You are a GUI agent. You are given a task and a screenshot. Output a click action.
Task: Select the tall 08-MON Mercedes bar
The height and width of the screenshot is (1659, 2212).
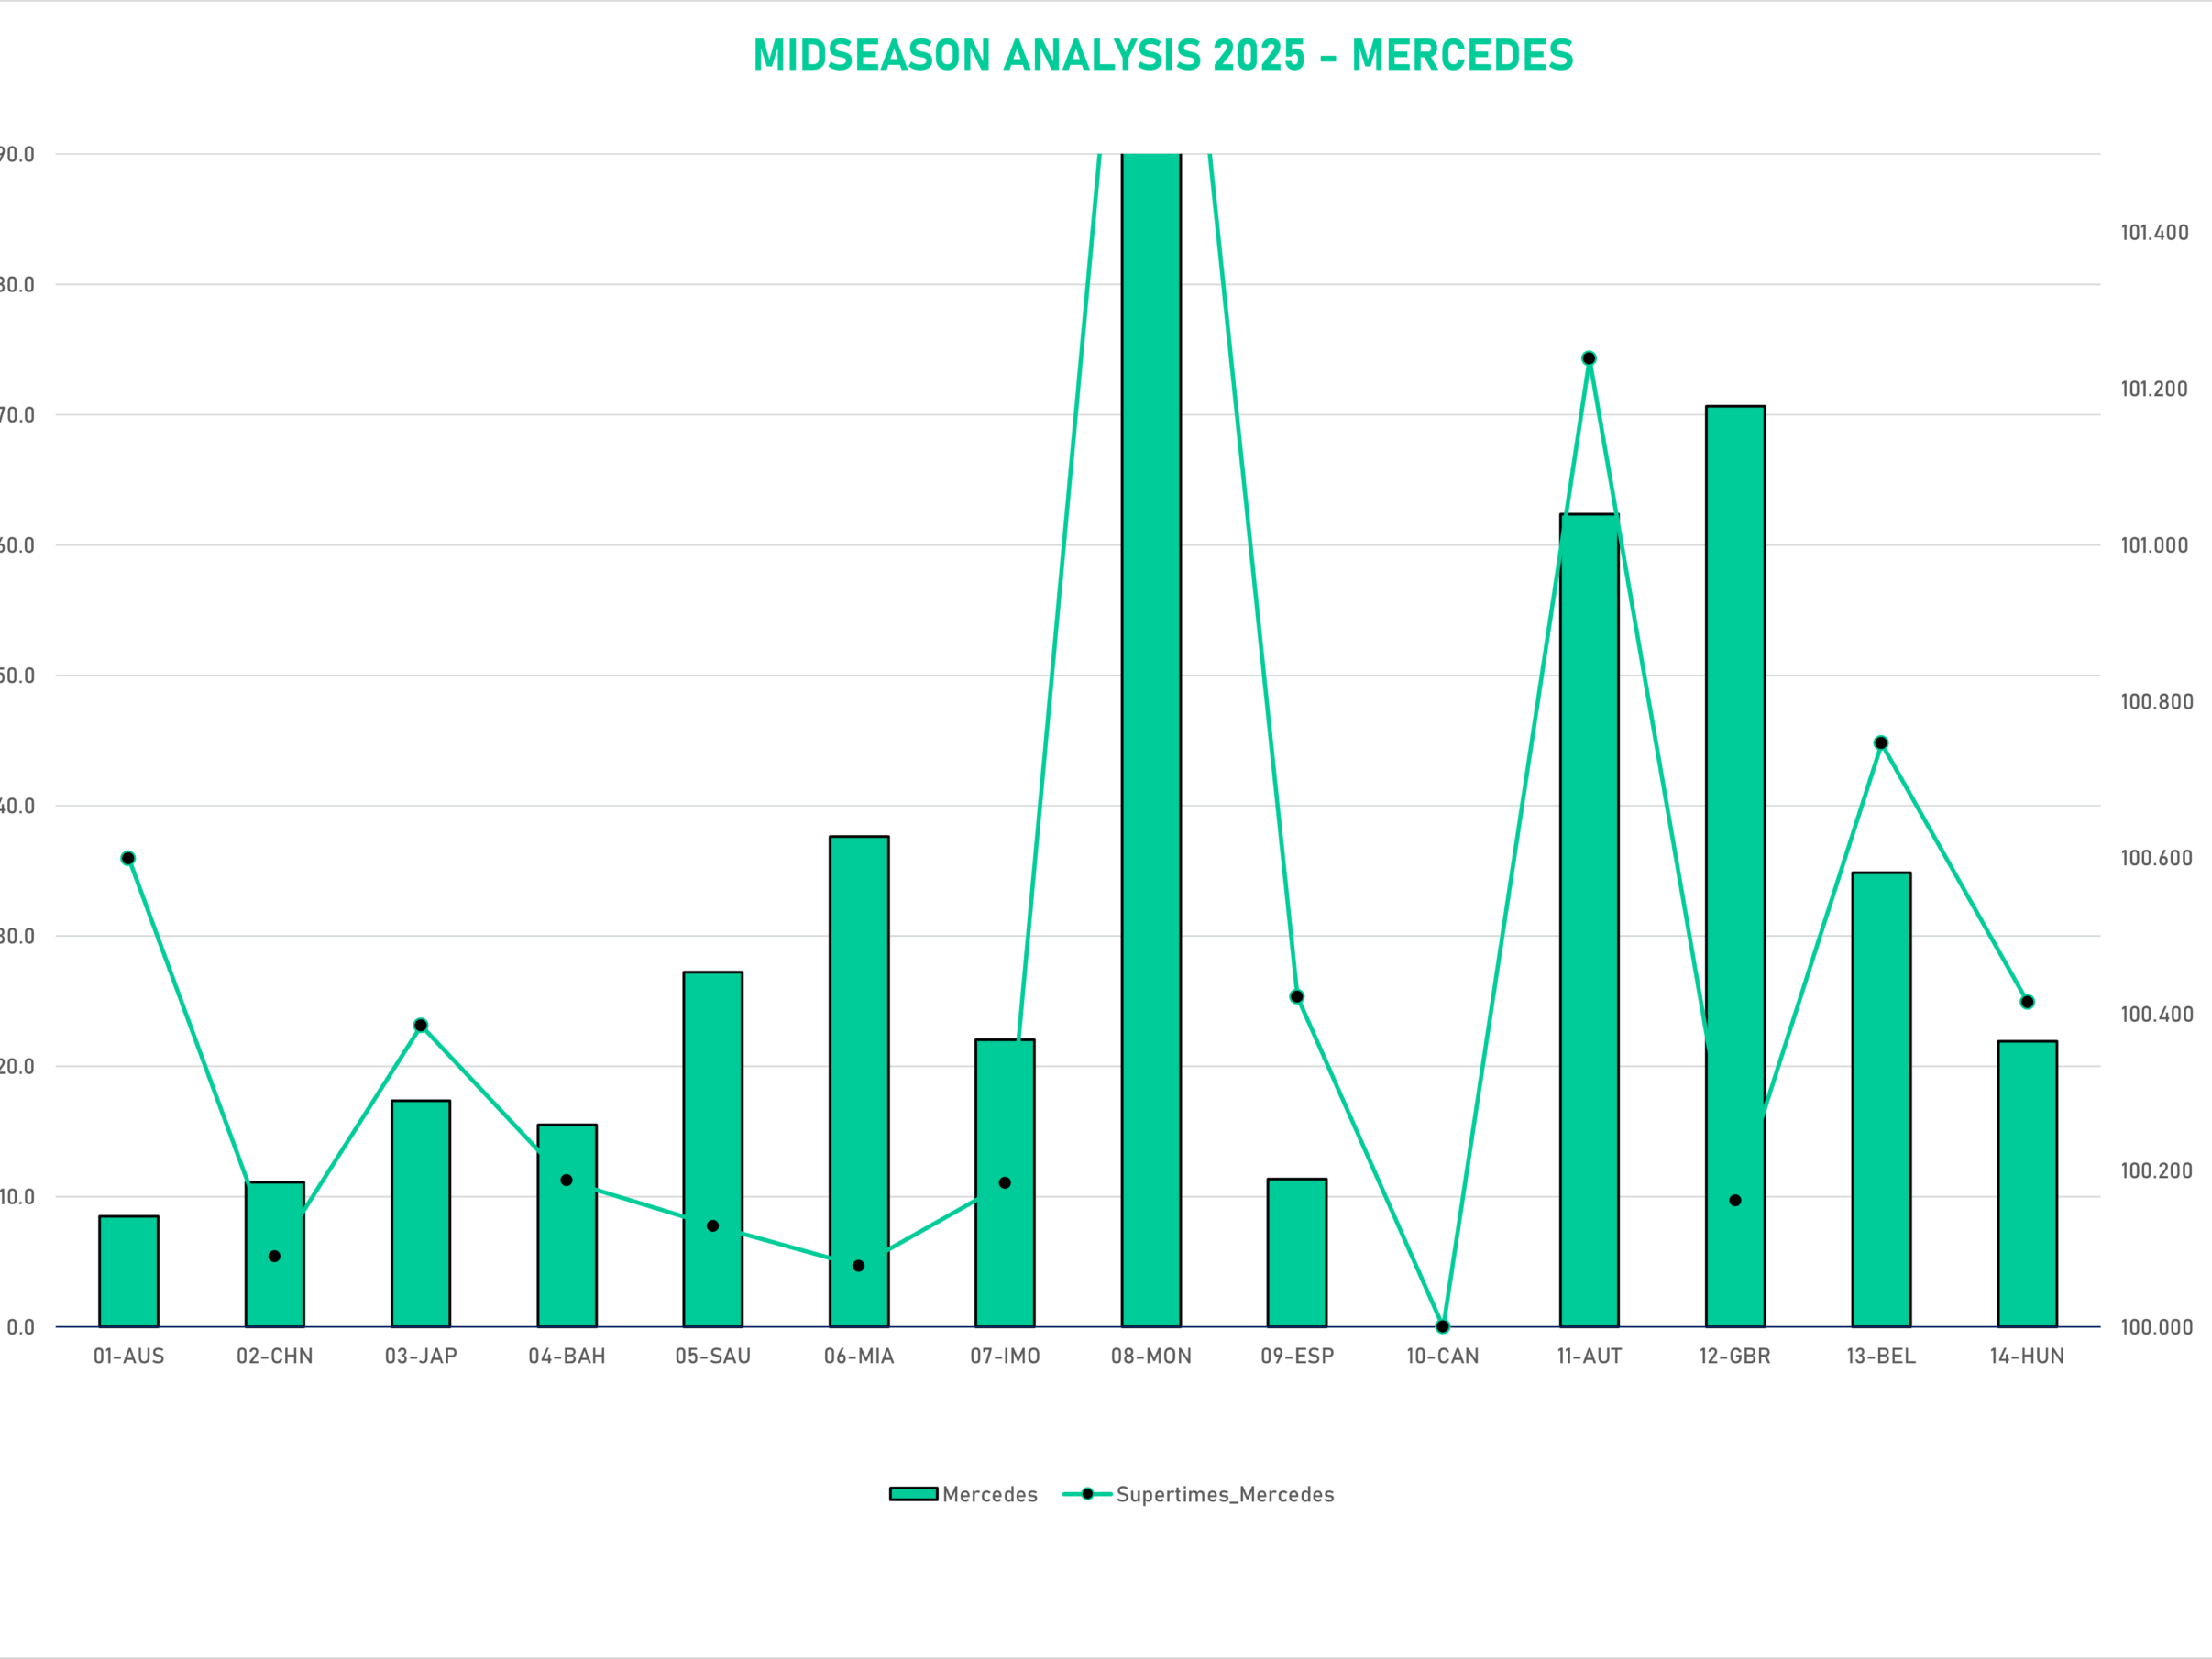click(1151, 740)
